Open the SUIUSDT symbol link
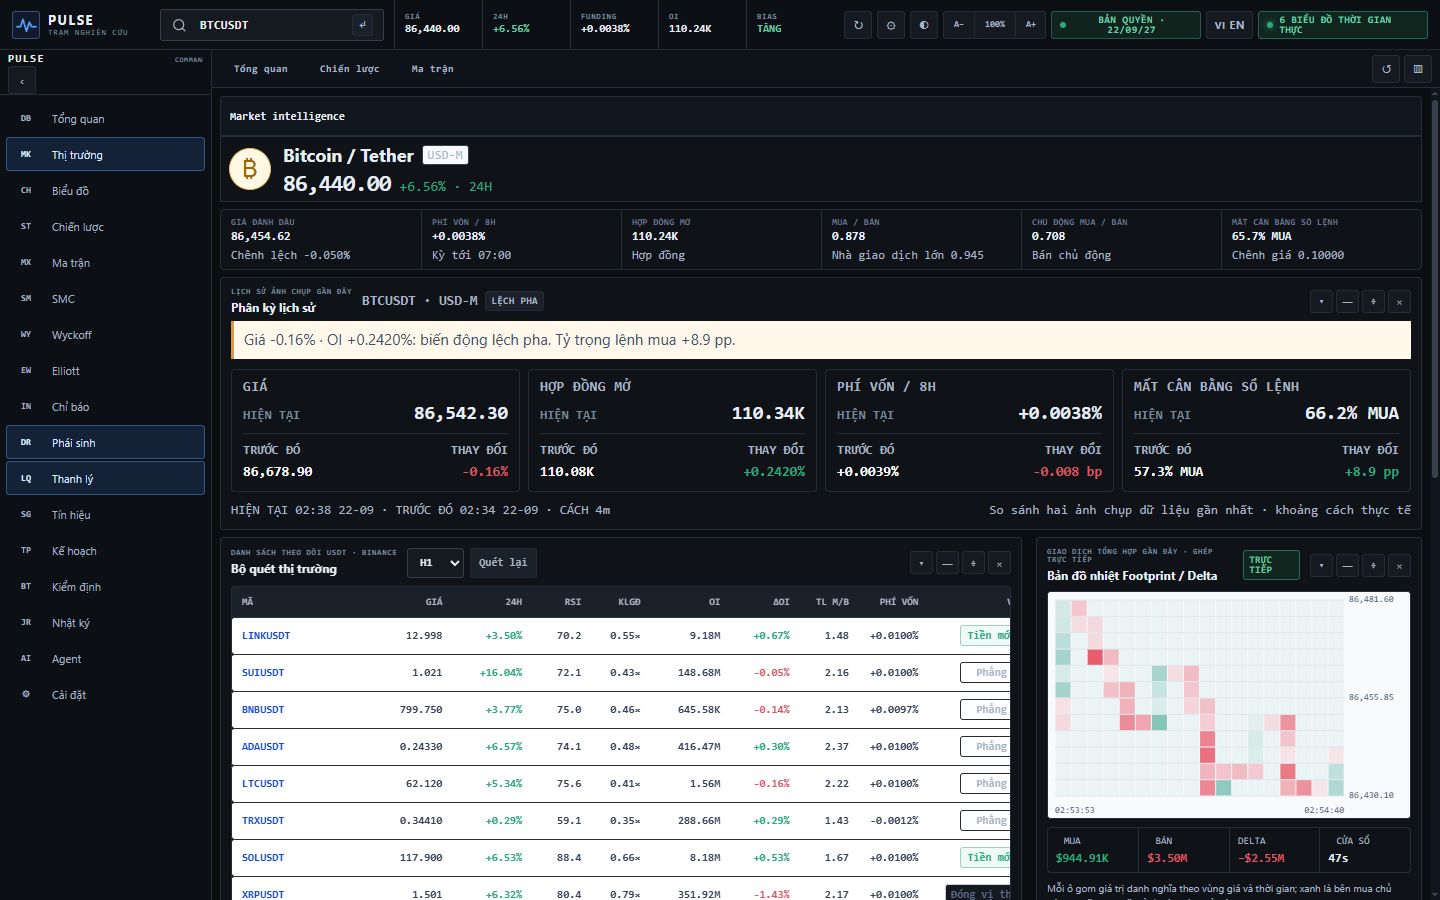Screen dimensions: 1440x900 263,673
